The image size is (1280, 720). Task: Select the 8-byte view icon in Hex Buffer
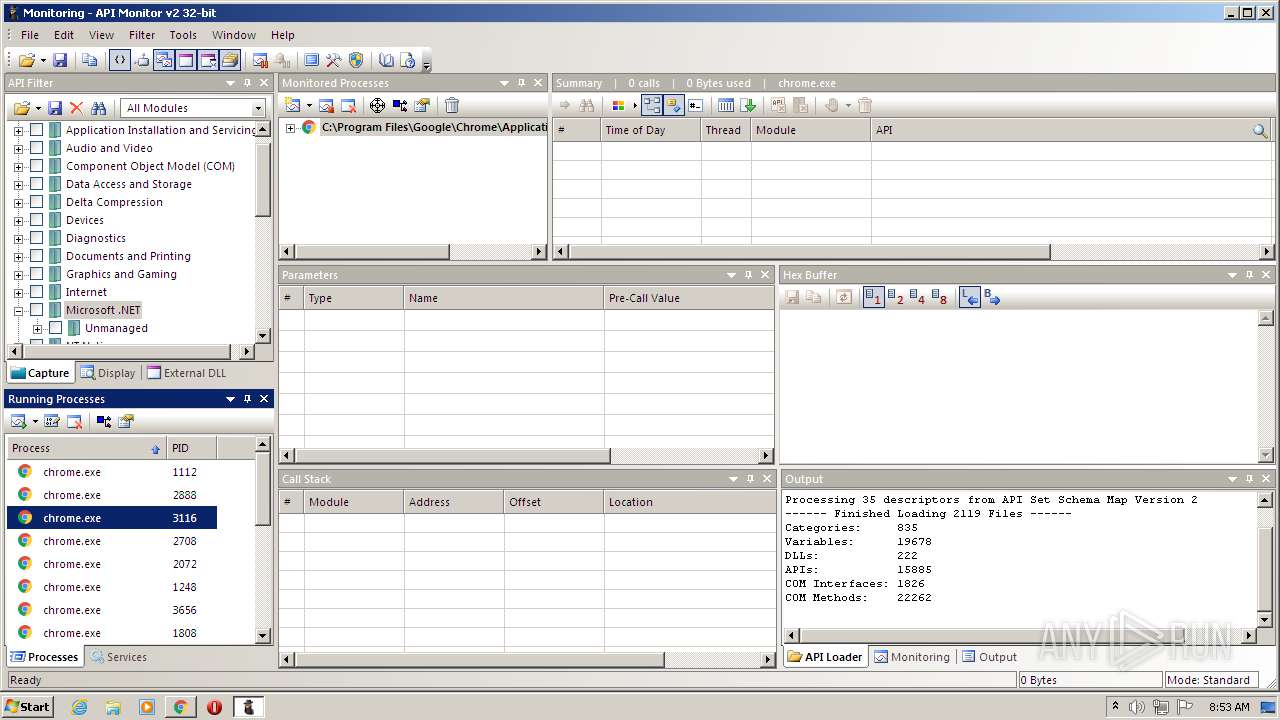939,297
